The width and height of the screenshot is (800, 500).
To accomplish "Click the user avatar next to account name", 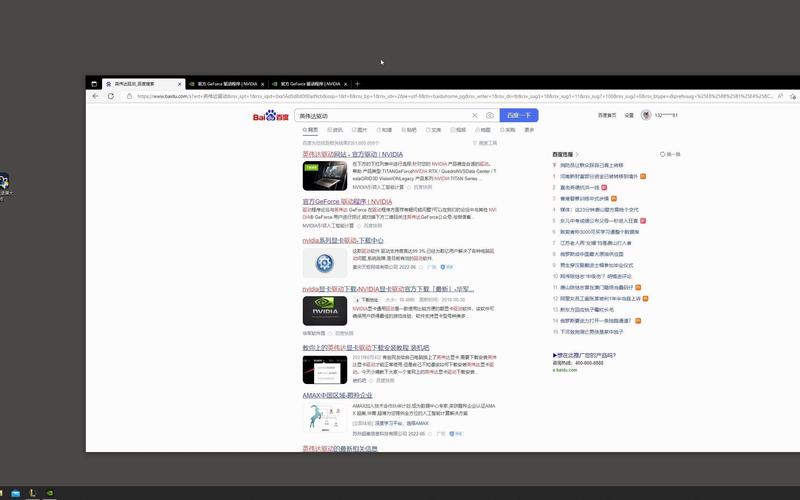I will pos(646,115).
